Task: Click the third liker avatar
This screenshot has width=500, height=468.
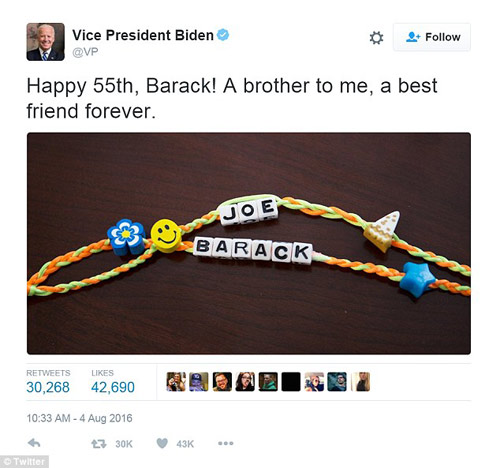Action: pos(222,382)
